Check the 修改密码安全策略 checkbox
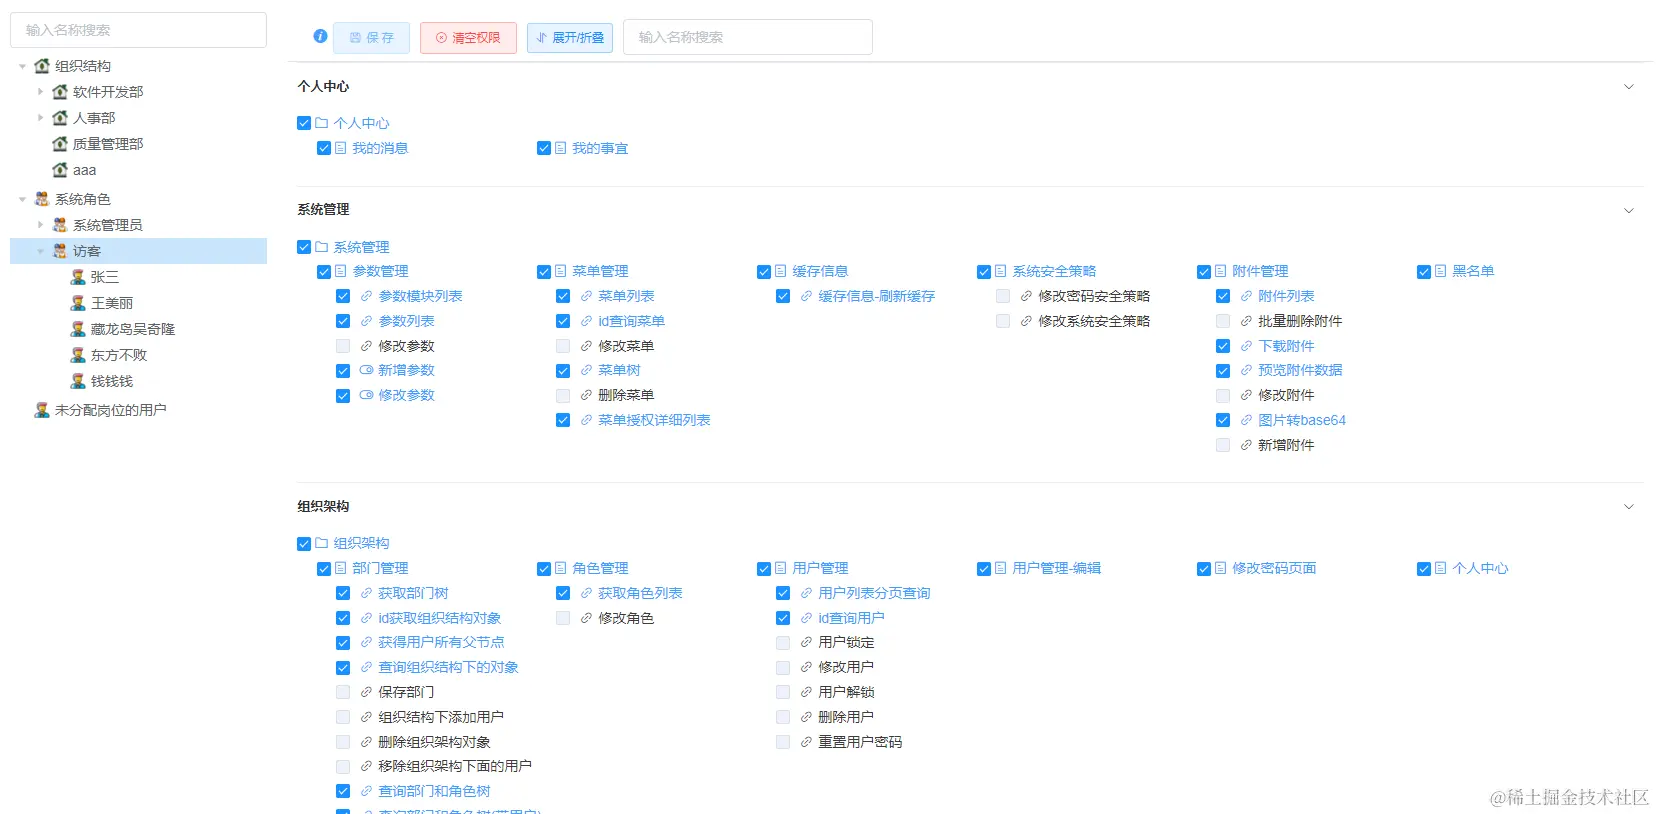 click(x=1003, y=296)
